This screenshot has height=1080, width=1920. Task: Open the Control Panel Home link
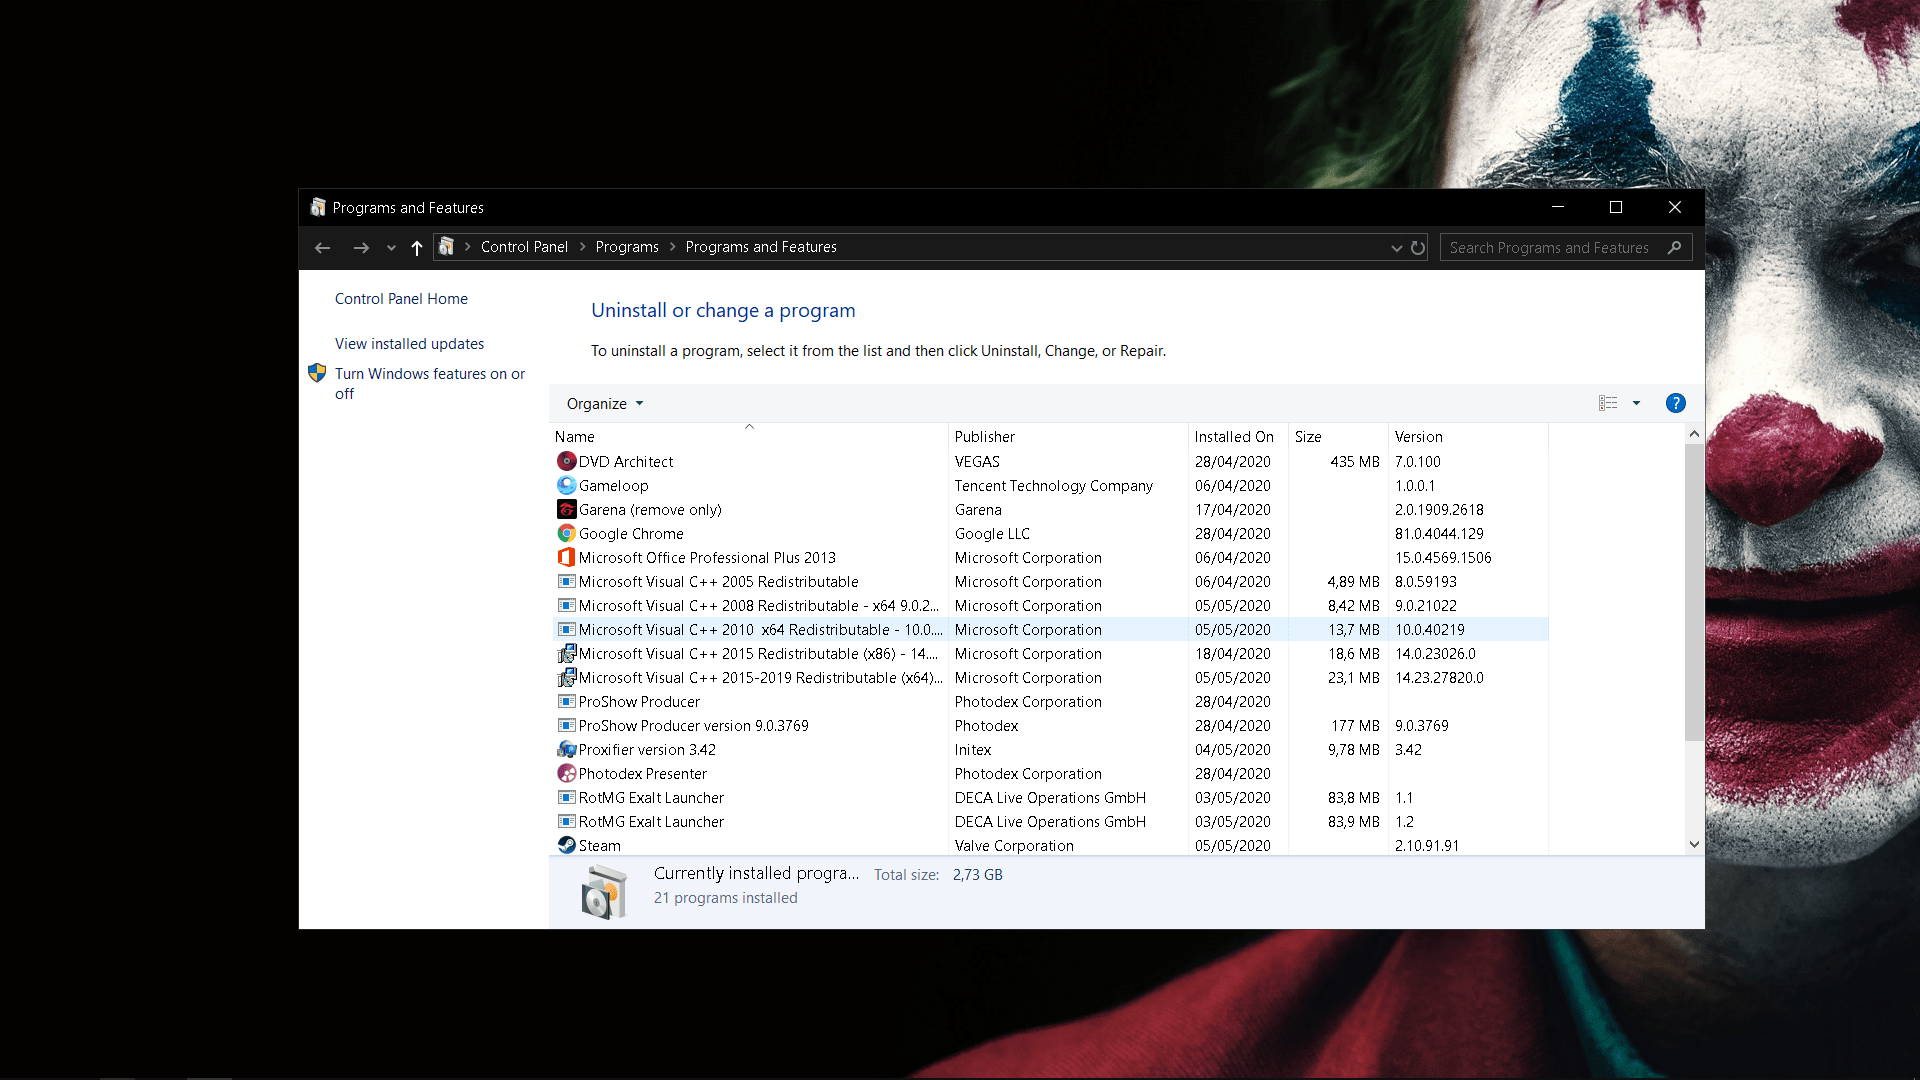tap(401, 299)
